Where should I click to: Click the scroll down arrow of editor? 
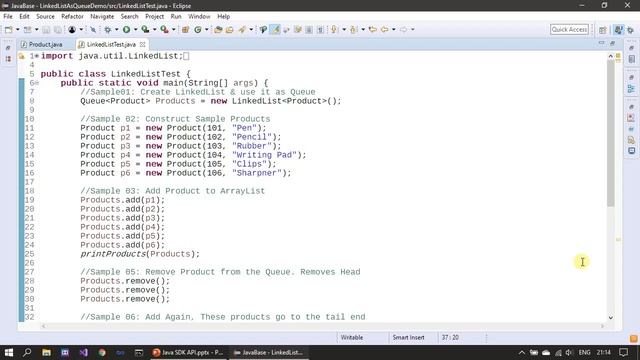pyautogui.click(x=611, y=317)
